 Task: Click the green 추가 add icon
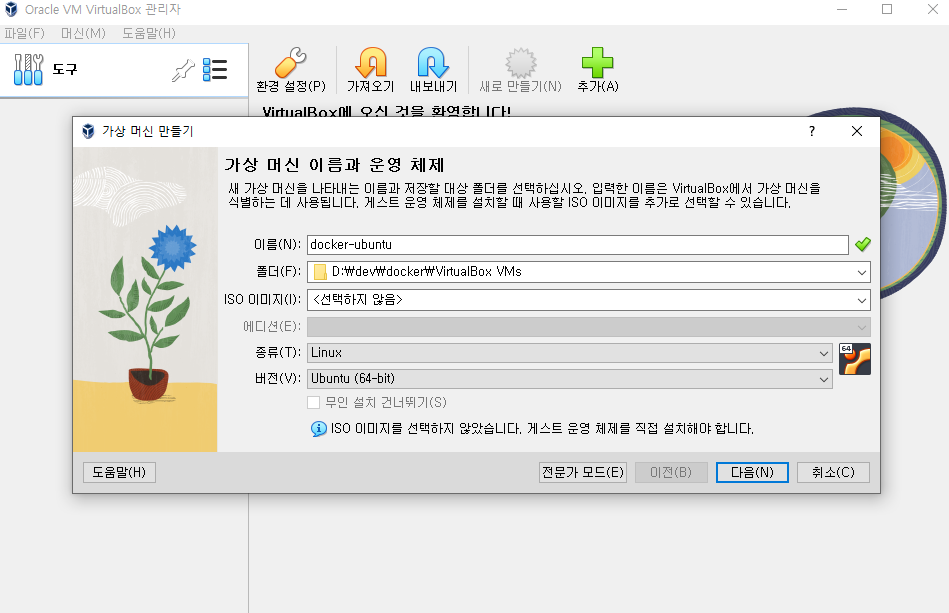597,62
